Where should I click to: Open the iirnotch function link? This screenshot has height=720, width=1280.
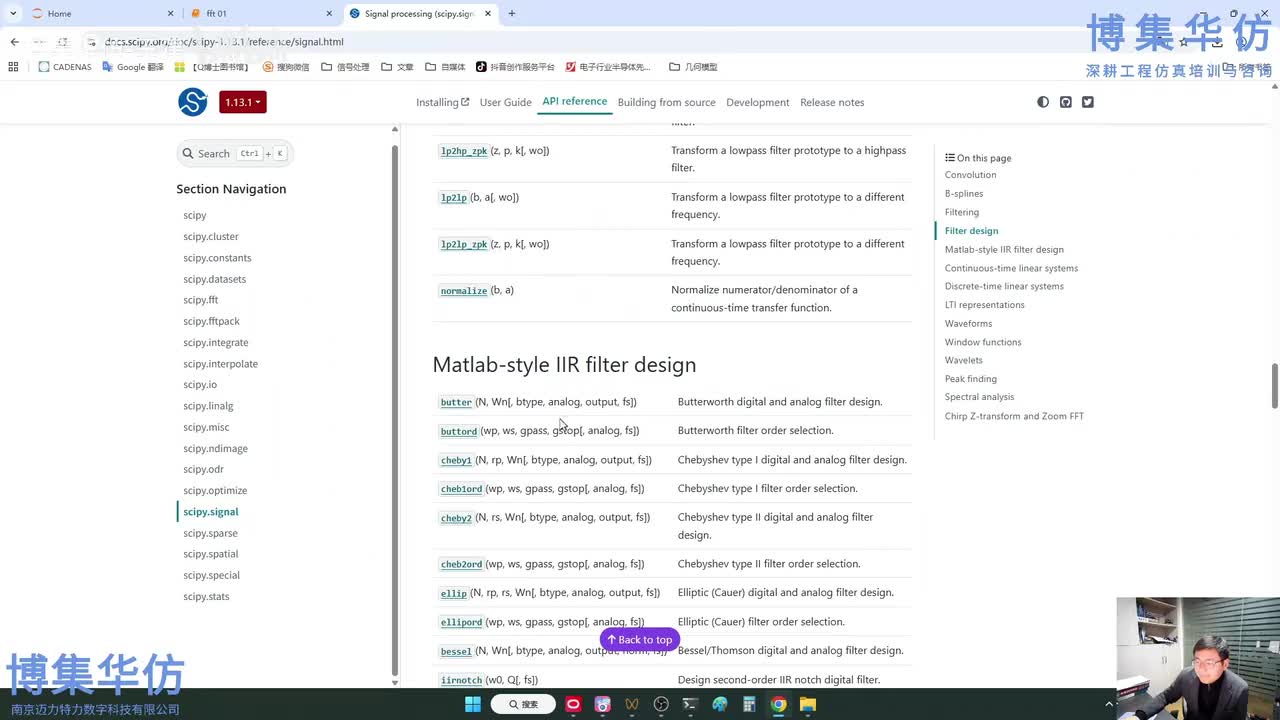point(461,680)
